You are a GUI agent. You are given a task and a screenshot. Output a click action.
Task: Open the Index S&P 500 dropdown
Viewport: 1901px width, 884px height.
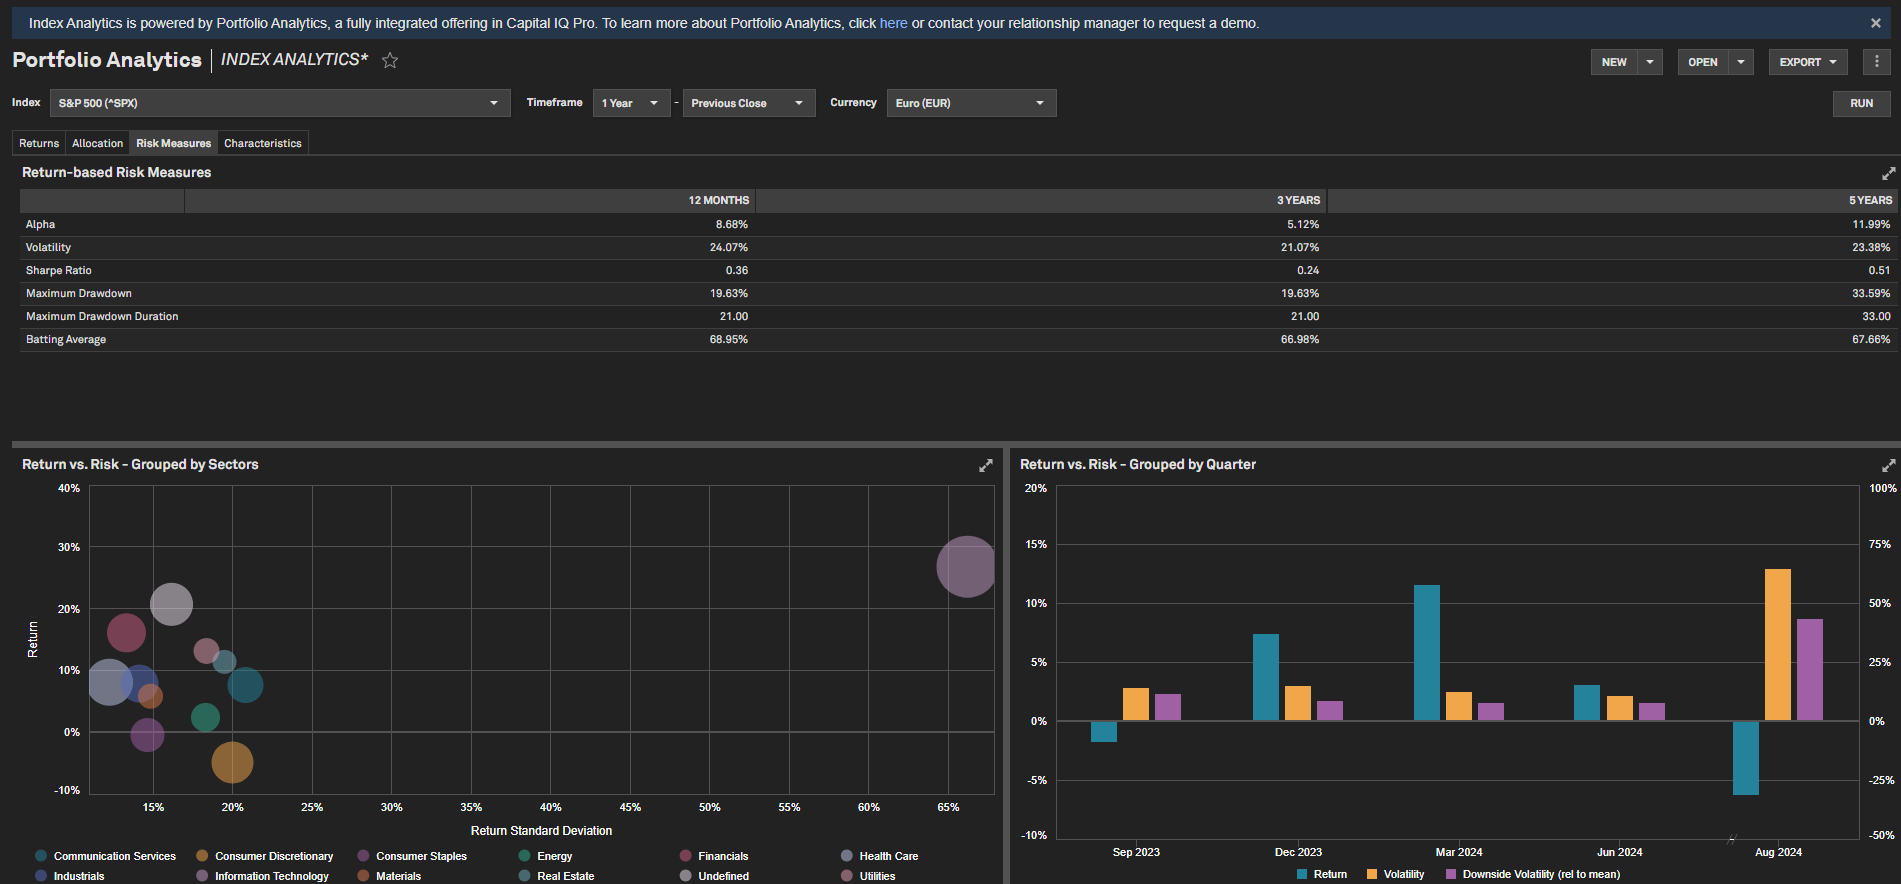pyautogui.click(x=279, y=103)
